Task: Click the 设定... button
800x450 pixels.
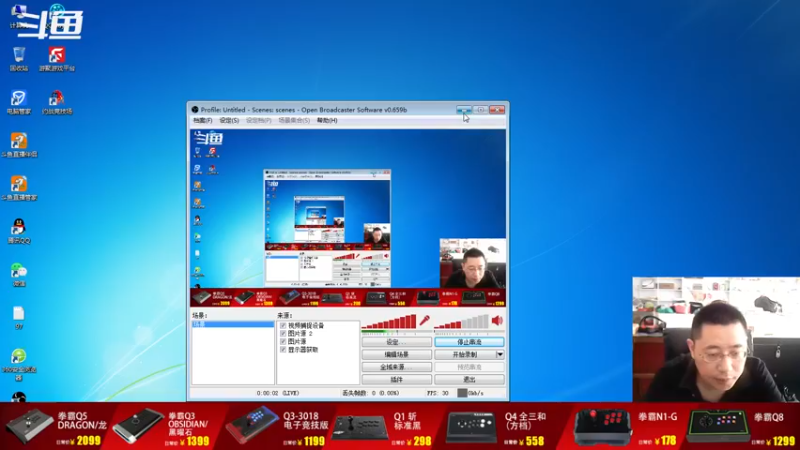Action: click(396, 342)
